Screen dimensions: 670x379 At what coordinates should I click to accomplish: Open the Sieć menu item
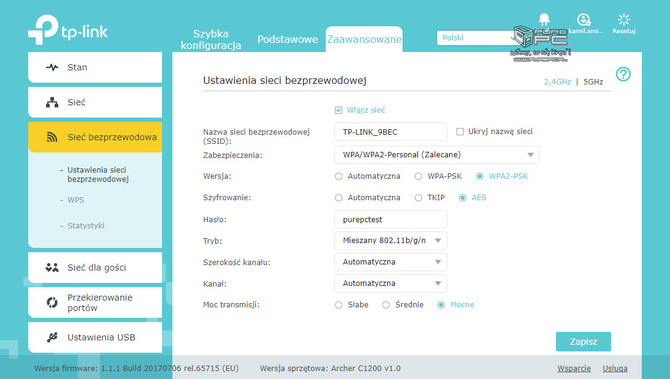click(95, 102)
